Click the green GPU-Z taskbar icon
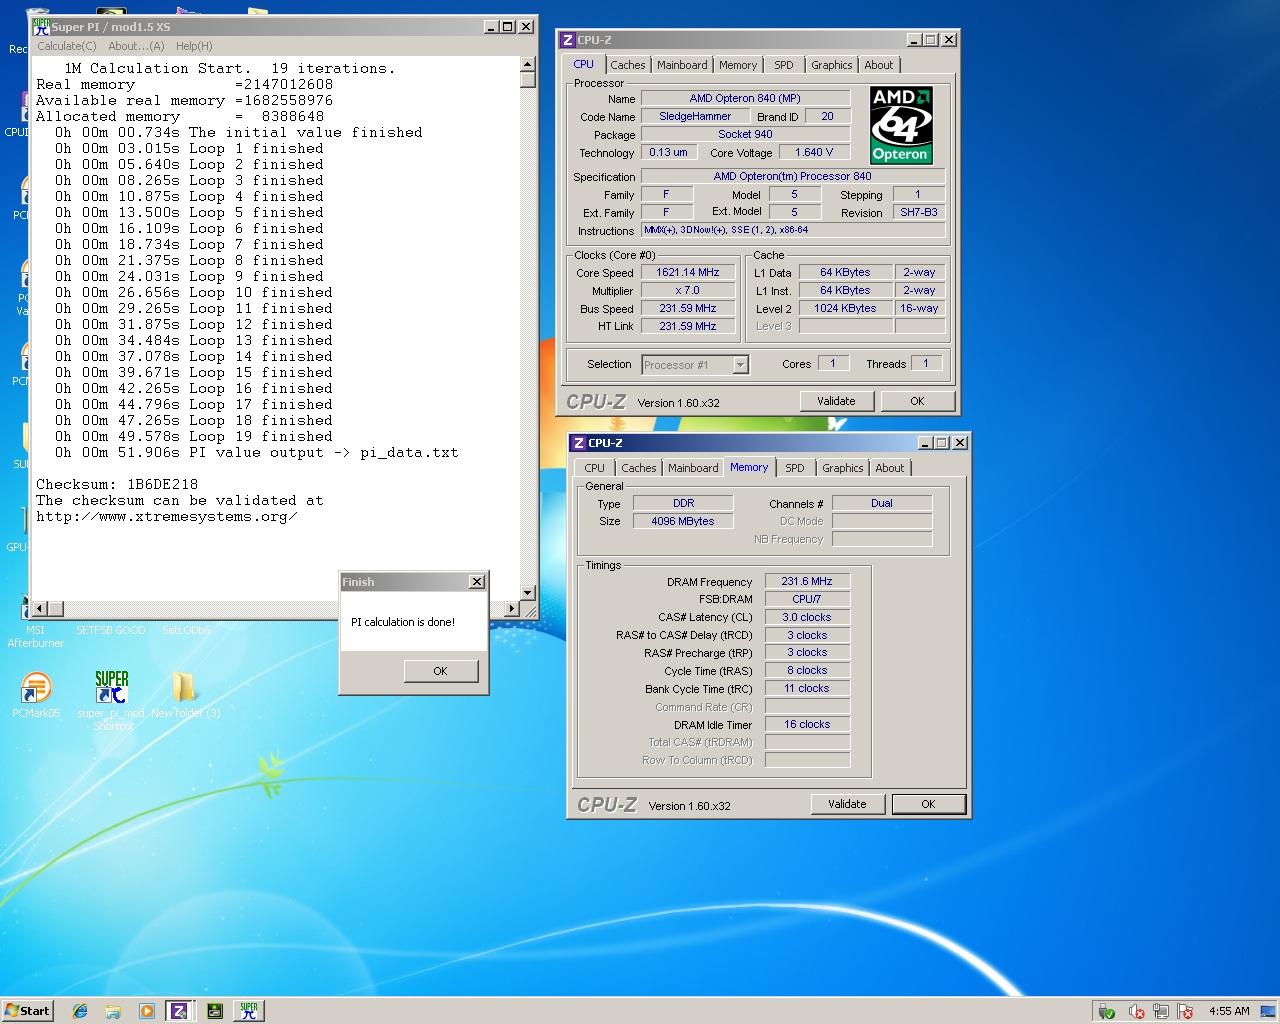This screenshot has width=1280, height=1024. click(214, 1011)
